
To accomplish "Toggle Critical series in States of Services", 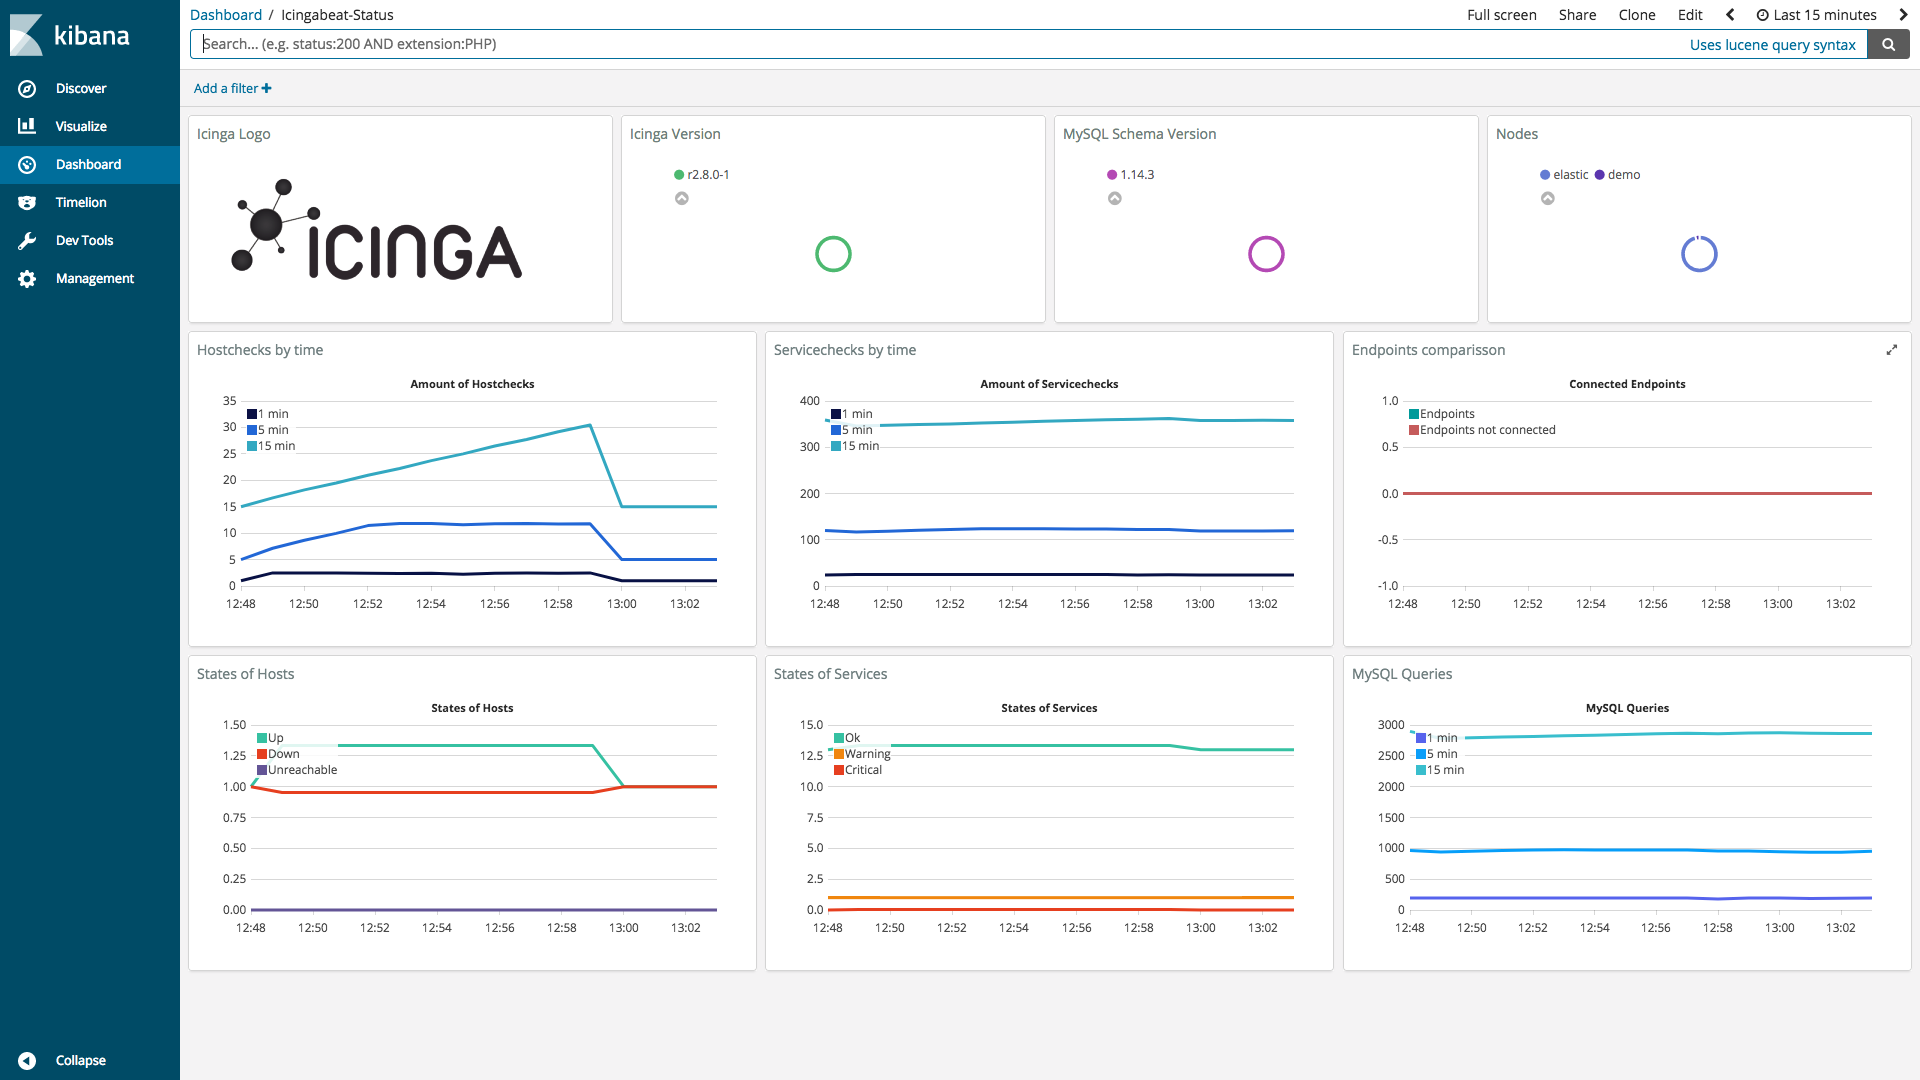I will [858, 770].
